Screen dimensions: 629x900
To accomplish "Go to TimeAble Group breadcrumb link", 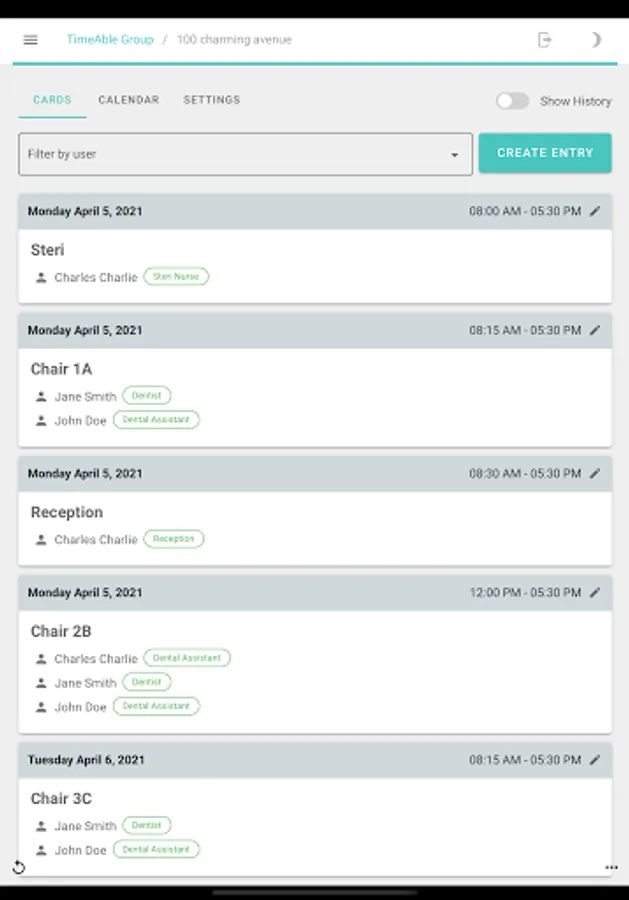I will point(110,40).
